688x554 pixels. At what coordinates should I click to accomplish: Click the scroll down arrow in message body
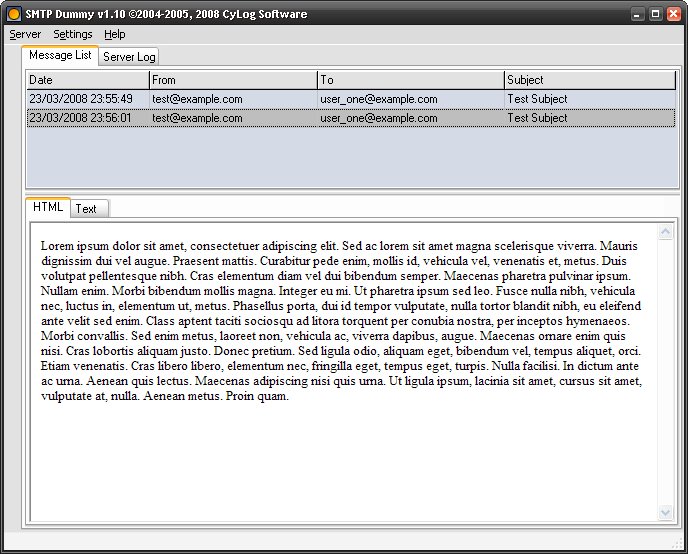tap(666, 512)
